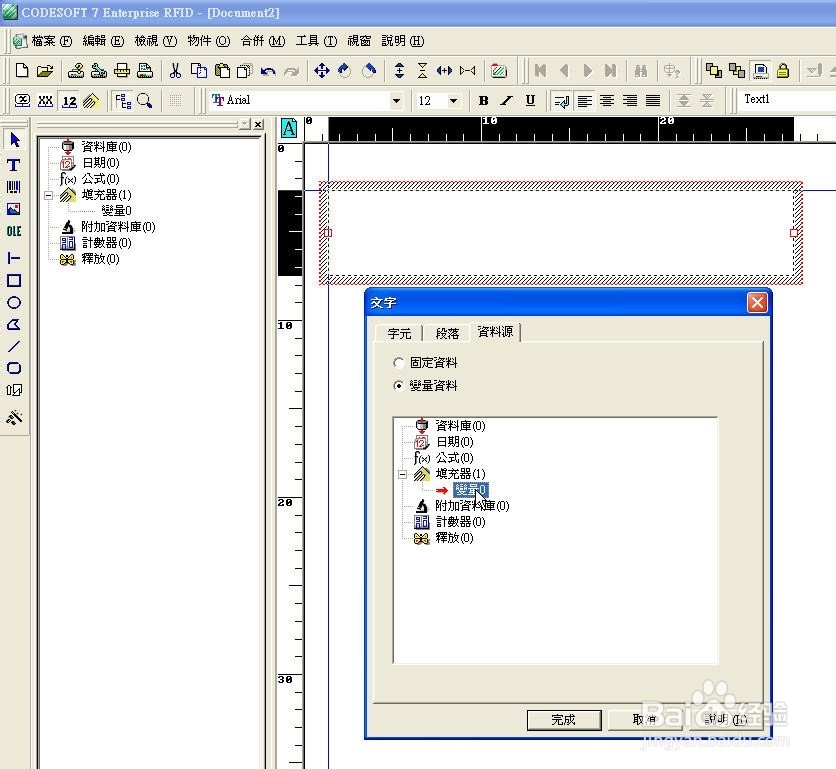Open the Arial font dropdown
The image size is (836, 769).
[396, 100]
